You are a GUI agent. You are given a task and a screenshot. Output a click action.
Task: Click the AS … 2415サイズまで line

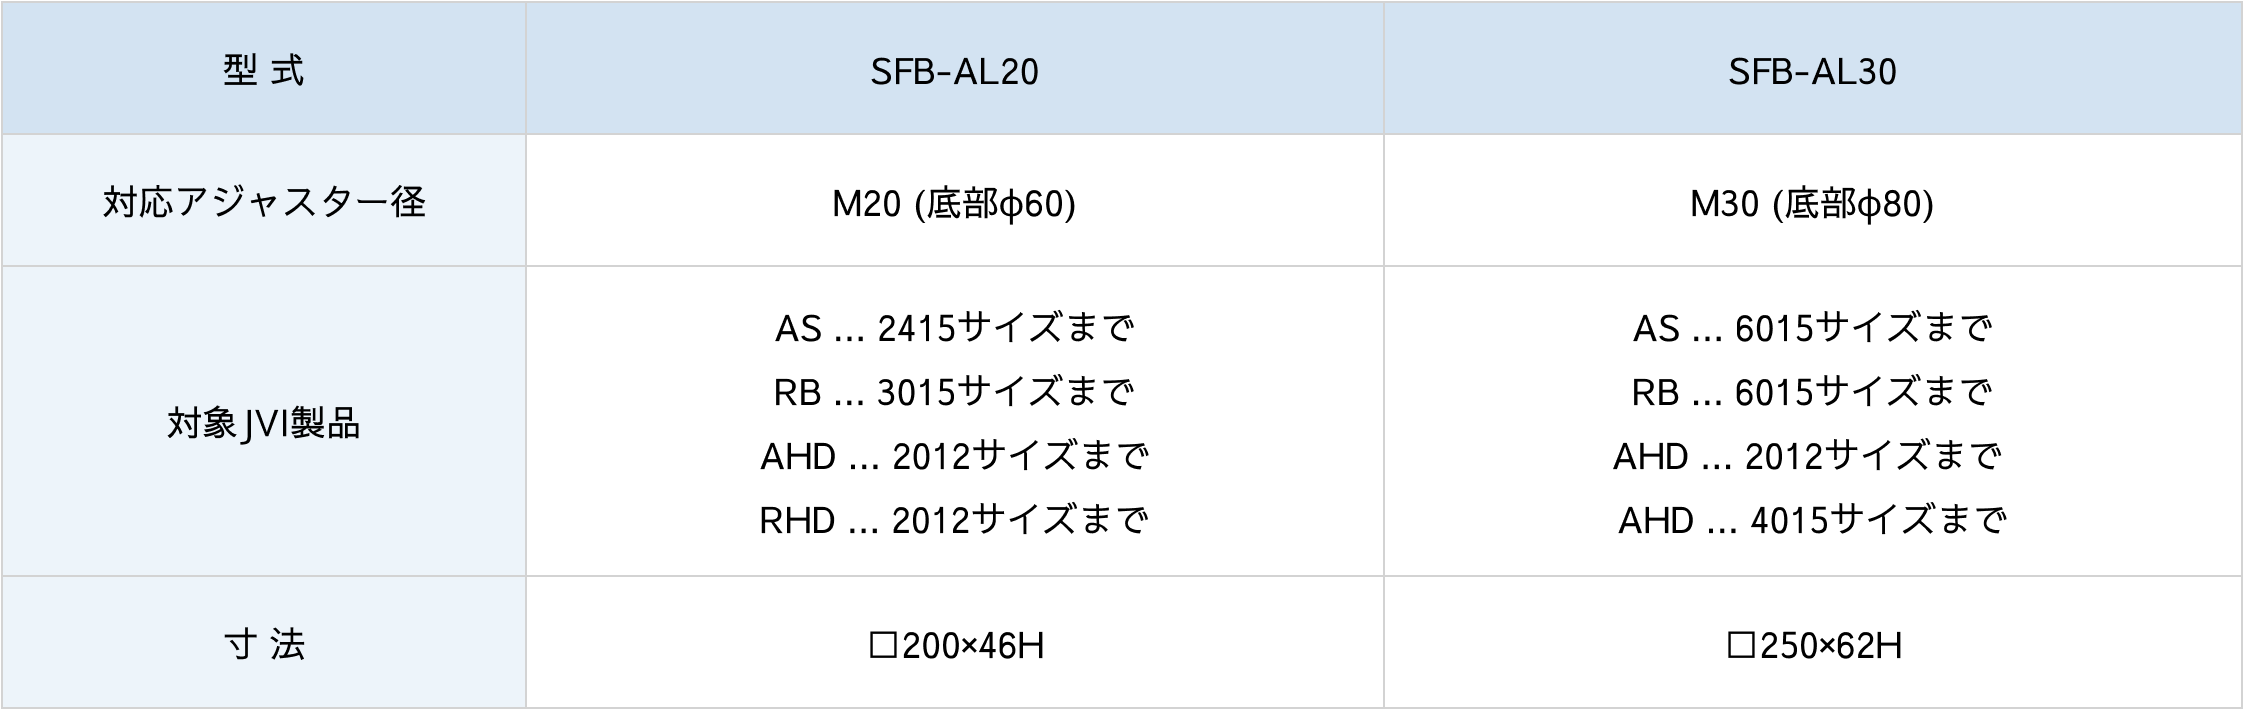point(954,328)
